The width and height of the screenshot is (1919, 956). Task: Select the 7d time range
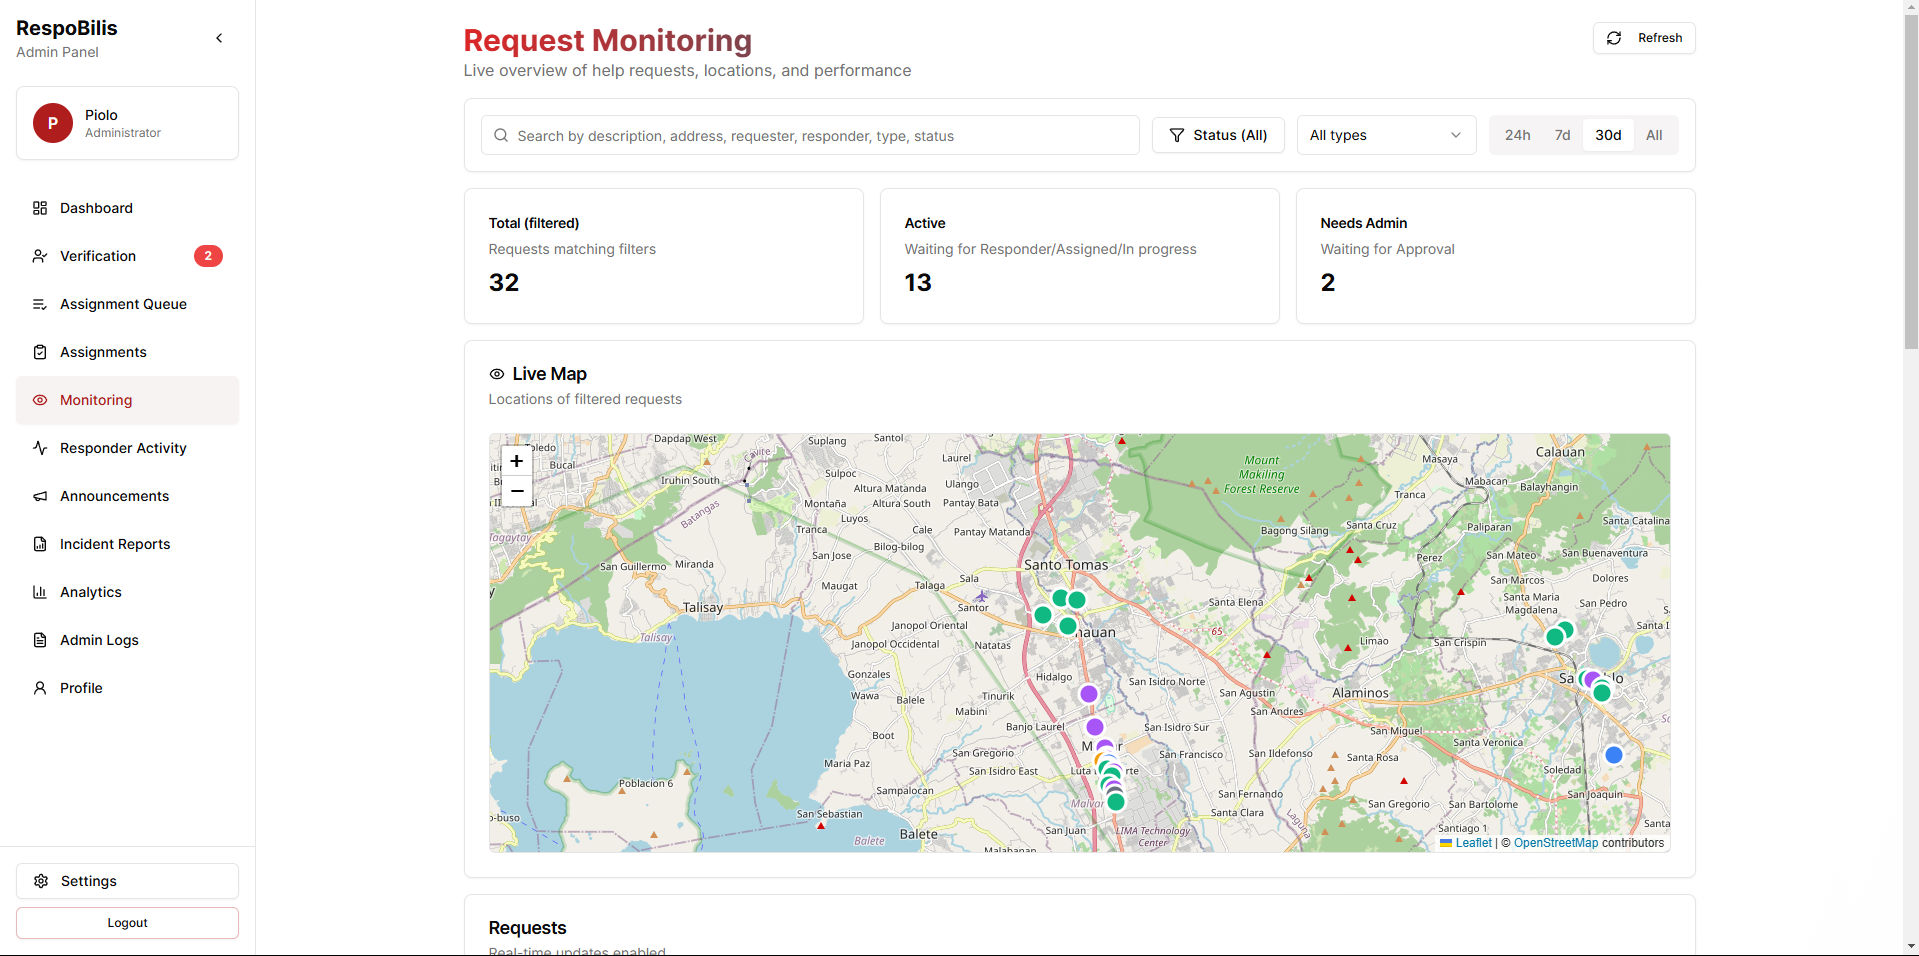(1562, 135)
